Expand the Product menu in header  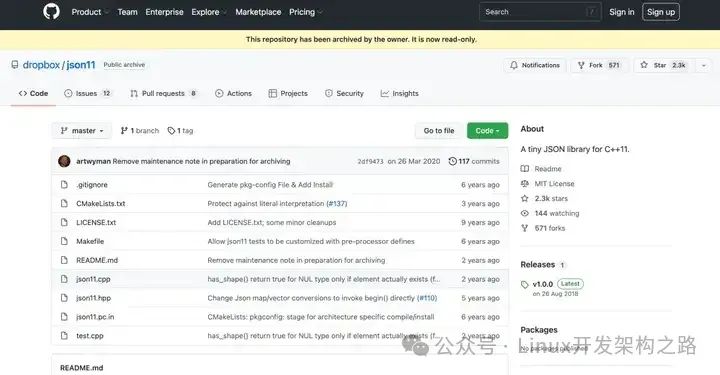89,12
